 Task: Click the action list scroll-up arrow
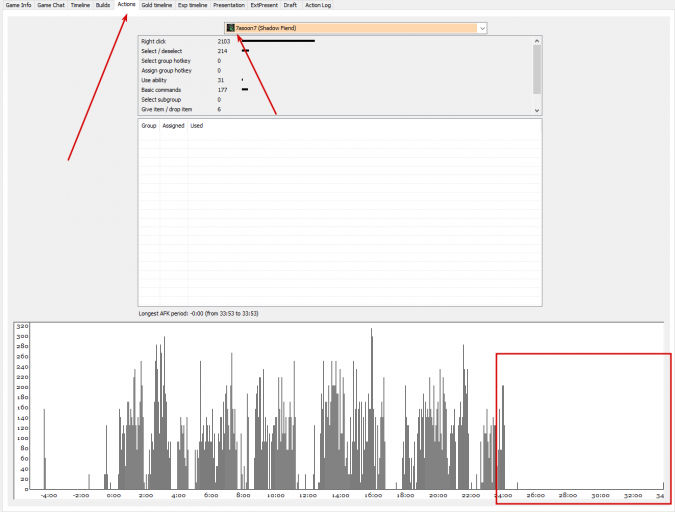click(x=537, y=41)
